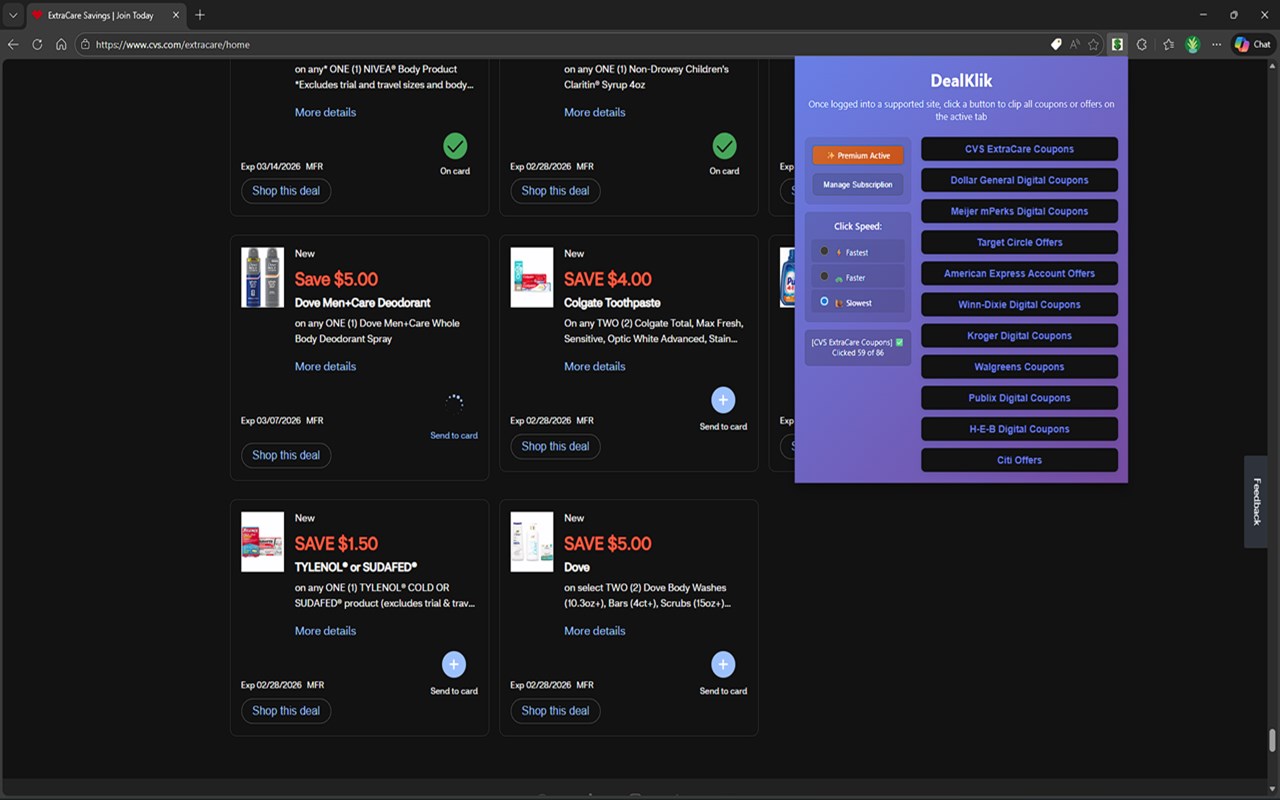Close the ExtraCare Savings tab

[x=176, y=15]
